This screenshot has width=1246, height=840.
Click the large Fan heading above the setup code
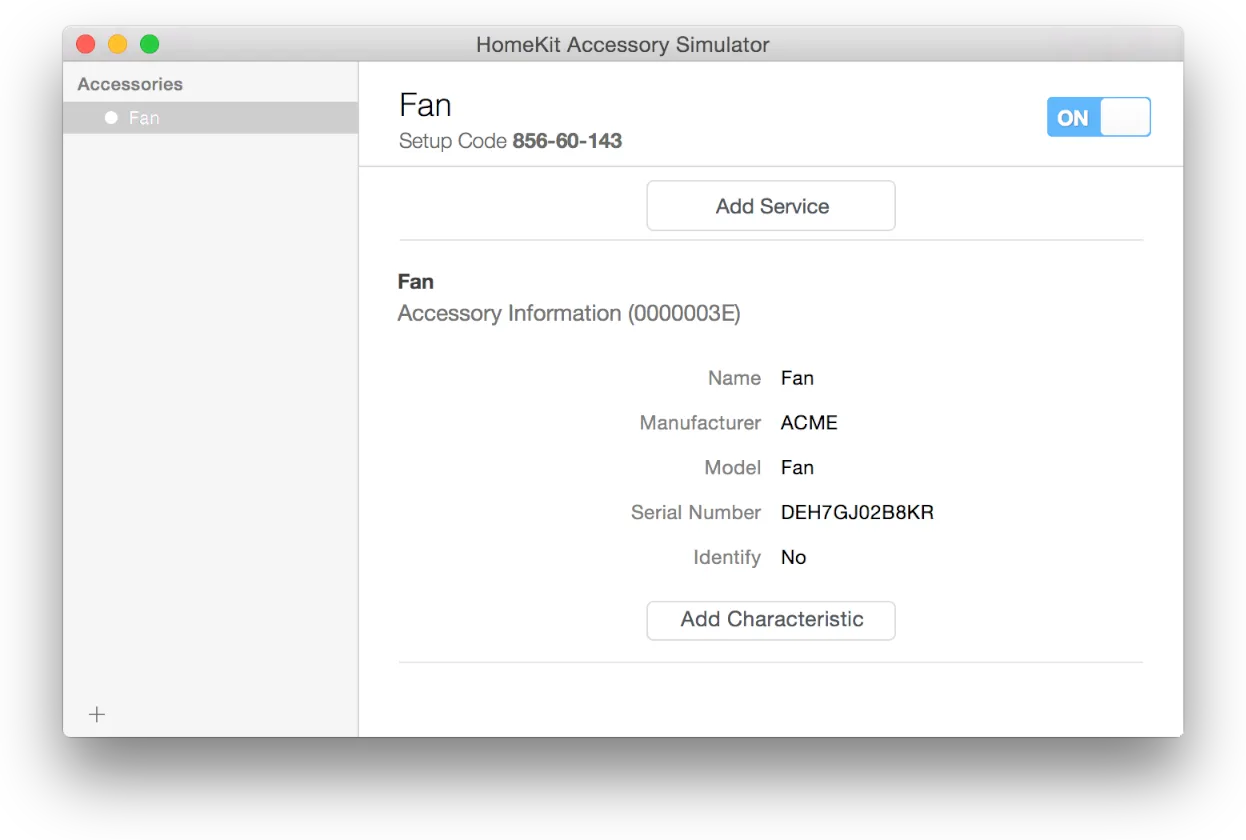(x=425, y=105)
